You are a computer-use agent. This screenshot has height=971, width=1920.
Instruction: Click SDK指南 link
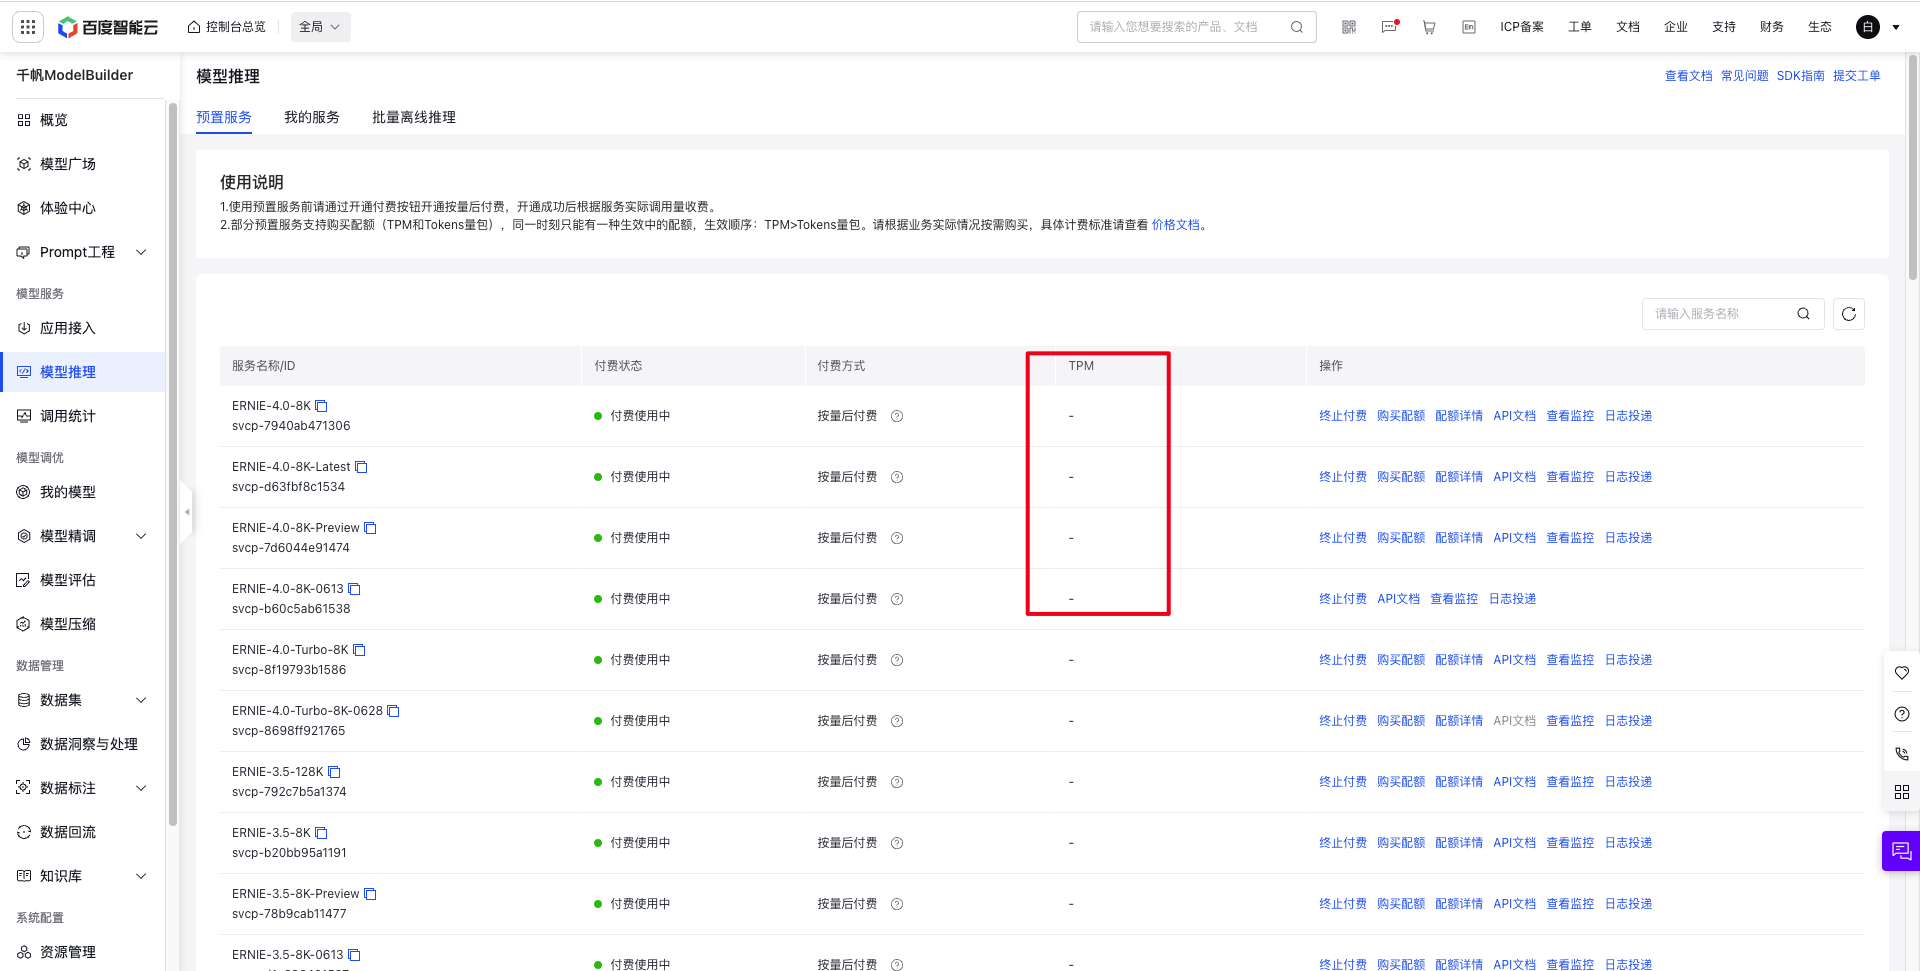click(1800, 76)
